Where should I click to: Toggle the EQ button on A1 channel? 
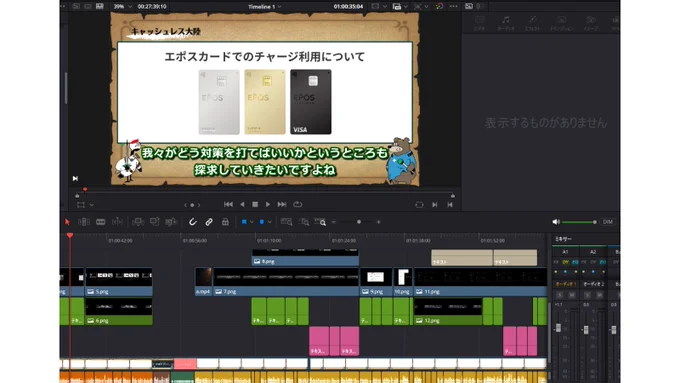[575, 262]
